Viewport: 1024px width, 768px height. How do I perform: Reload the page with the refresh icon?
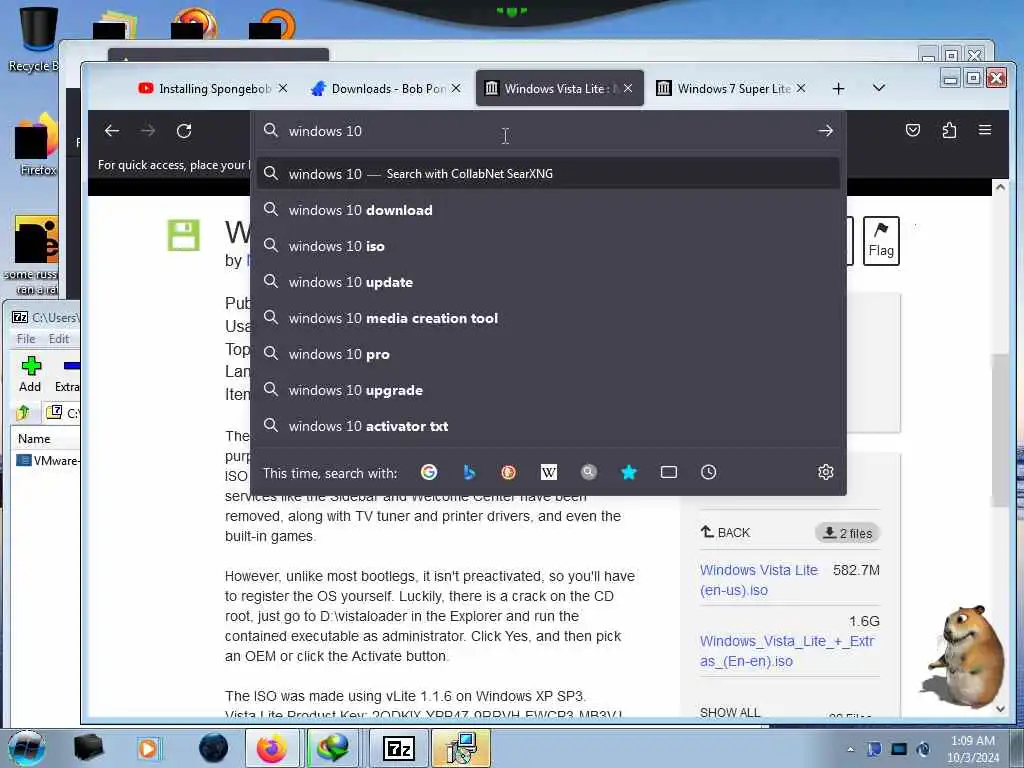[x=184, y=131]
